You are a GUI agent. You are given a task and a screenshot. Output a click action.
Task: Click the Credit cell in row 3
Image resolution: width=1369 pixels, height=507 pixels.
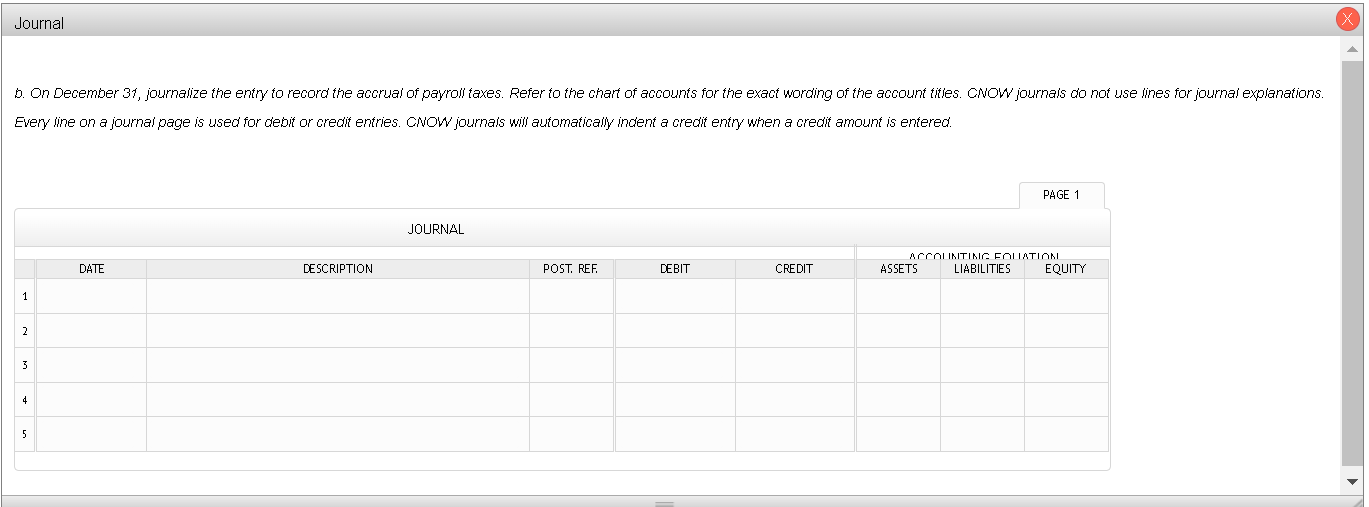tap(795, 365)
